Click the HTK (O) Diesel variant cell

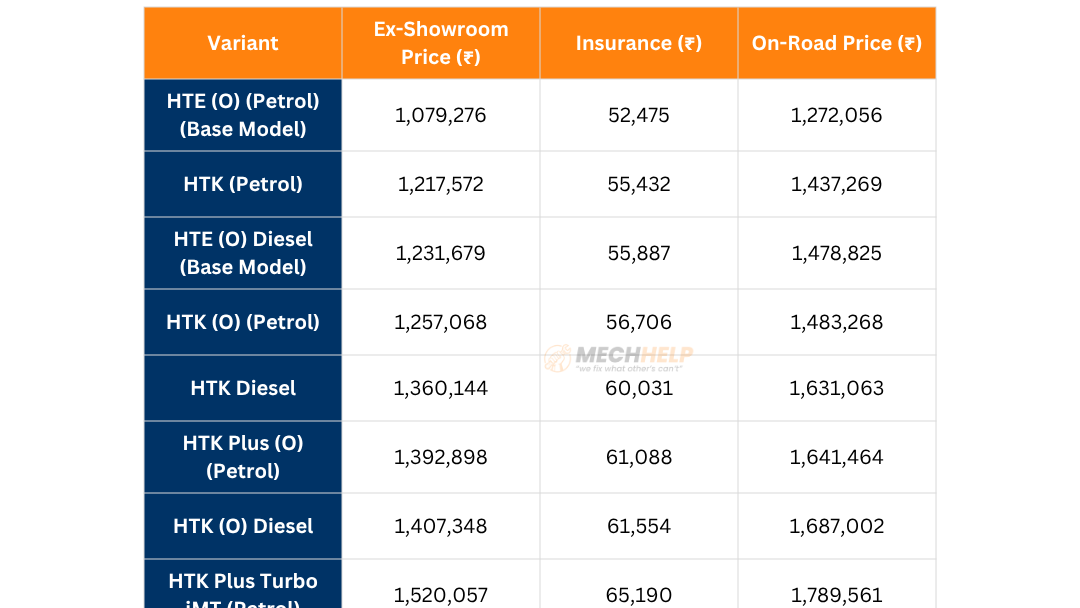243,526
